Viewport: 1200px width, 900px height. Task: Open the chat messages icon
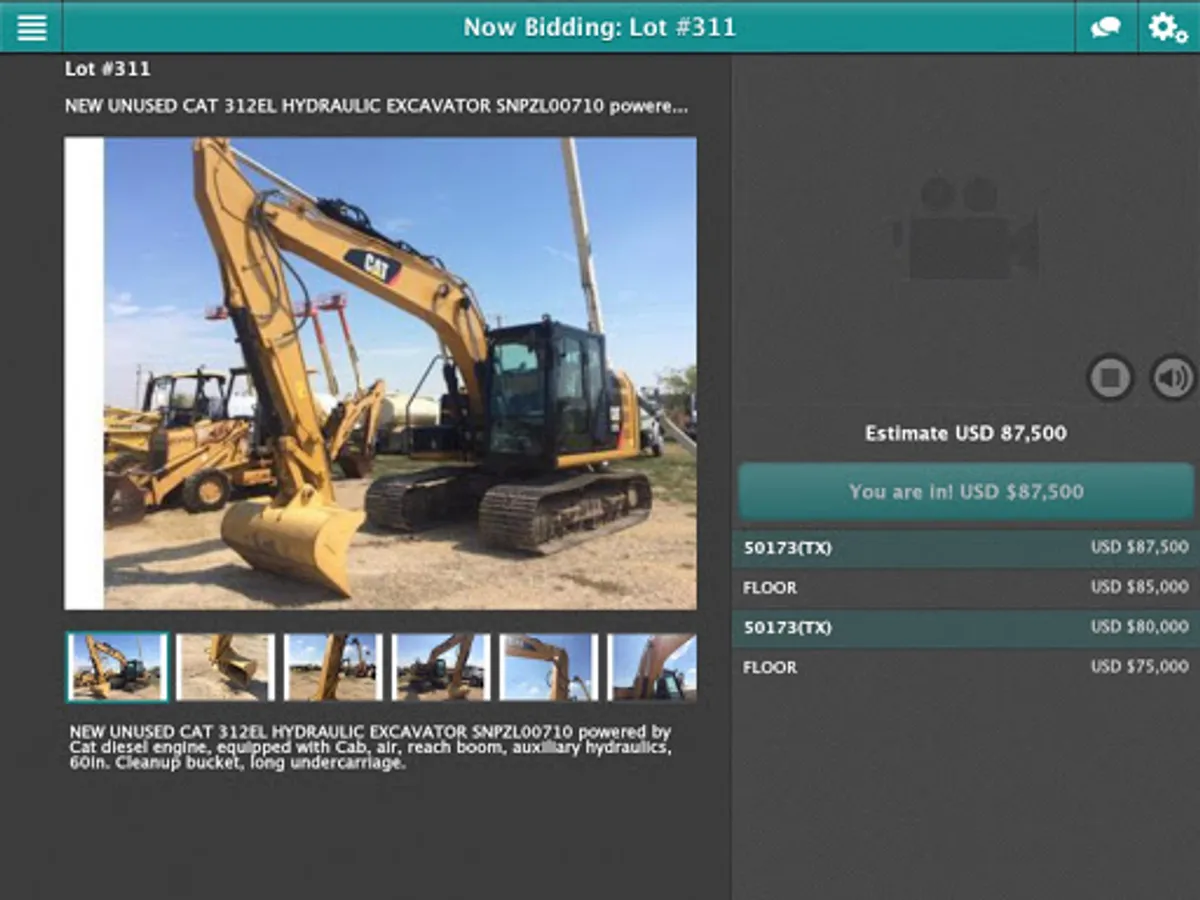point(1106,27)
